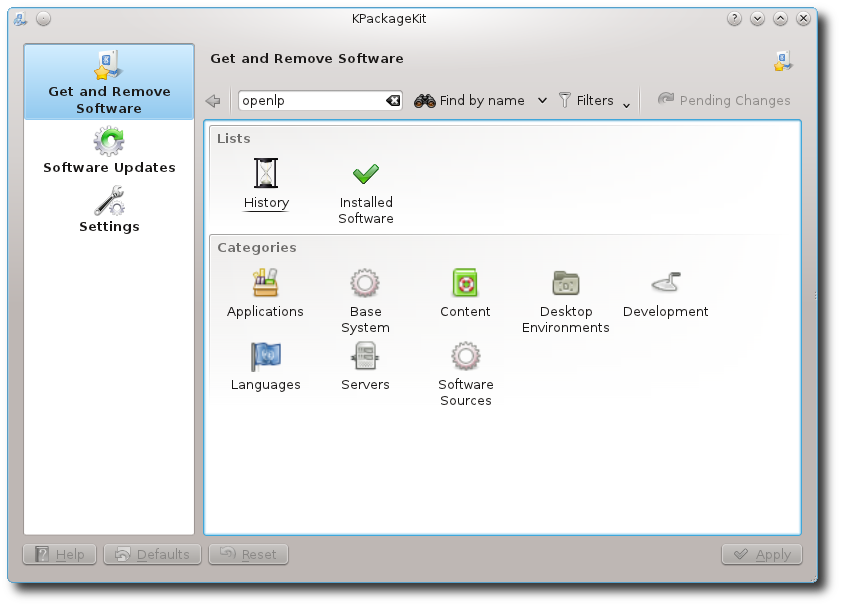841x606 pixels.
Task: Click the binoculars Find by name button
Action: click(469, 100)
